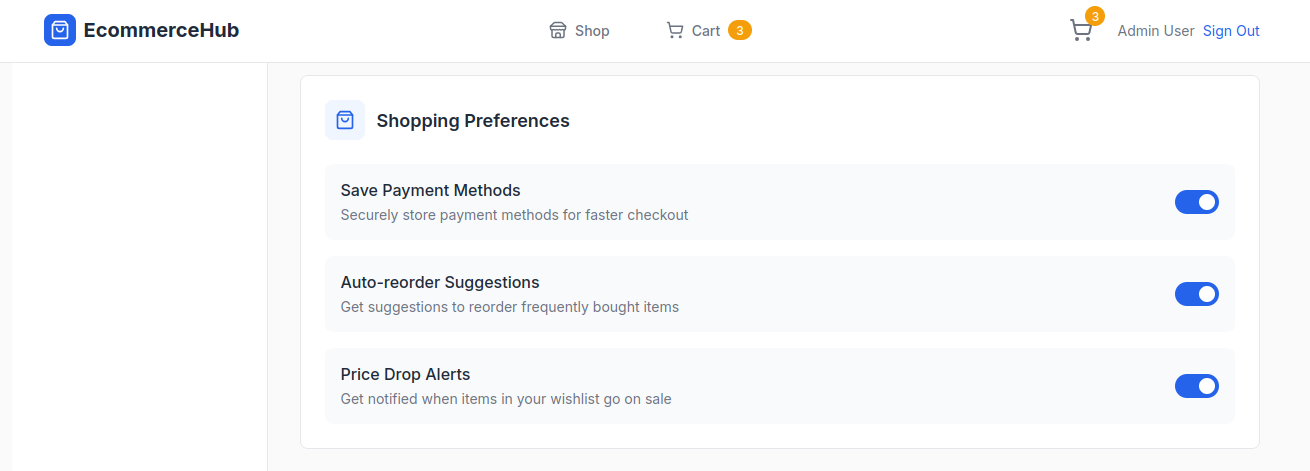Click the EcommerceHub brand name
1310x471 pixels.
pos(161,30)
